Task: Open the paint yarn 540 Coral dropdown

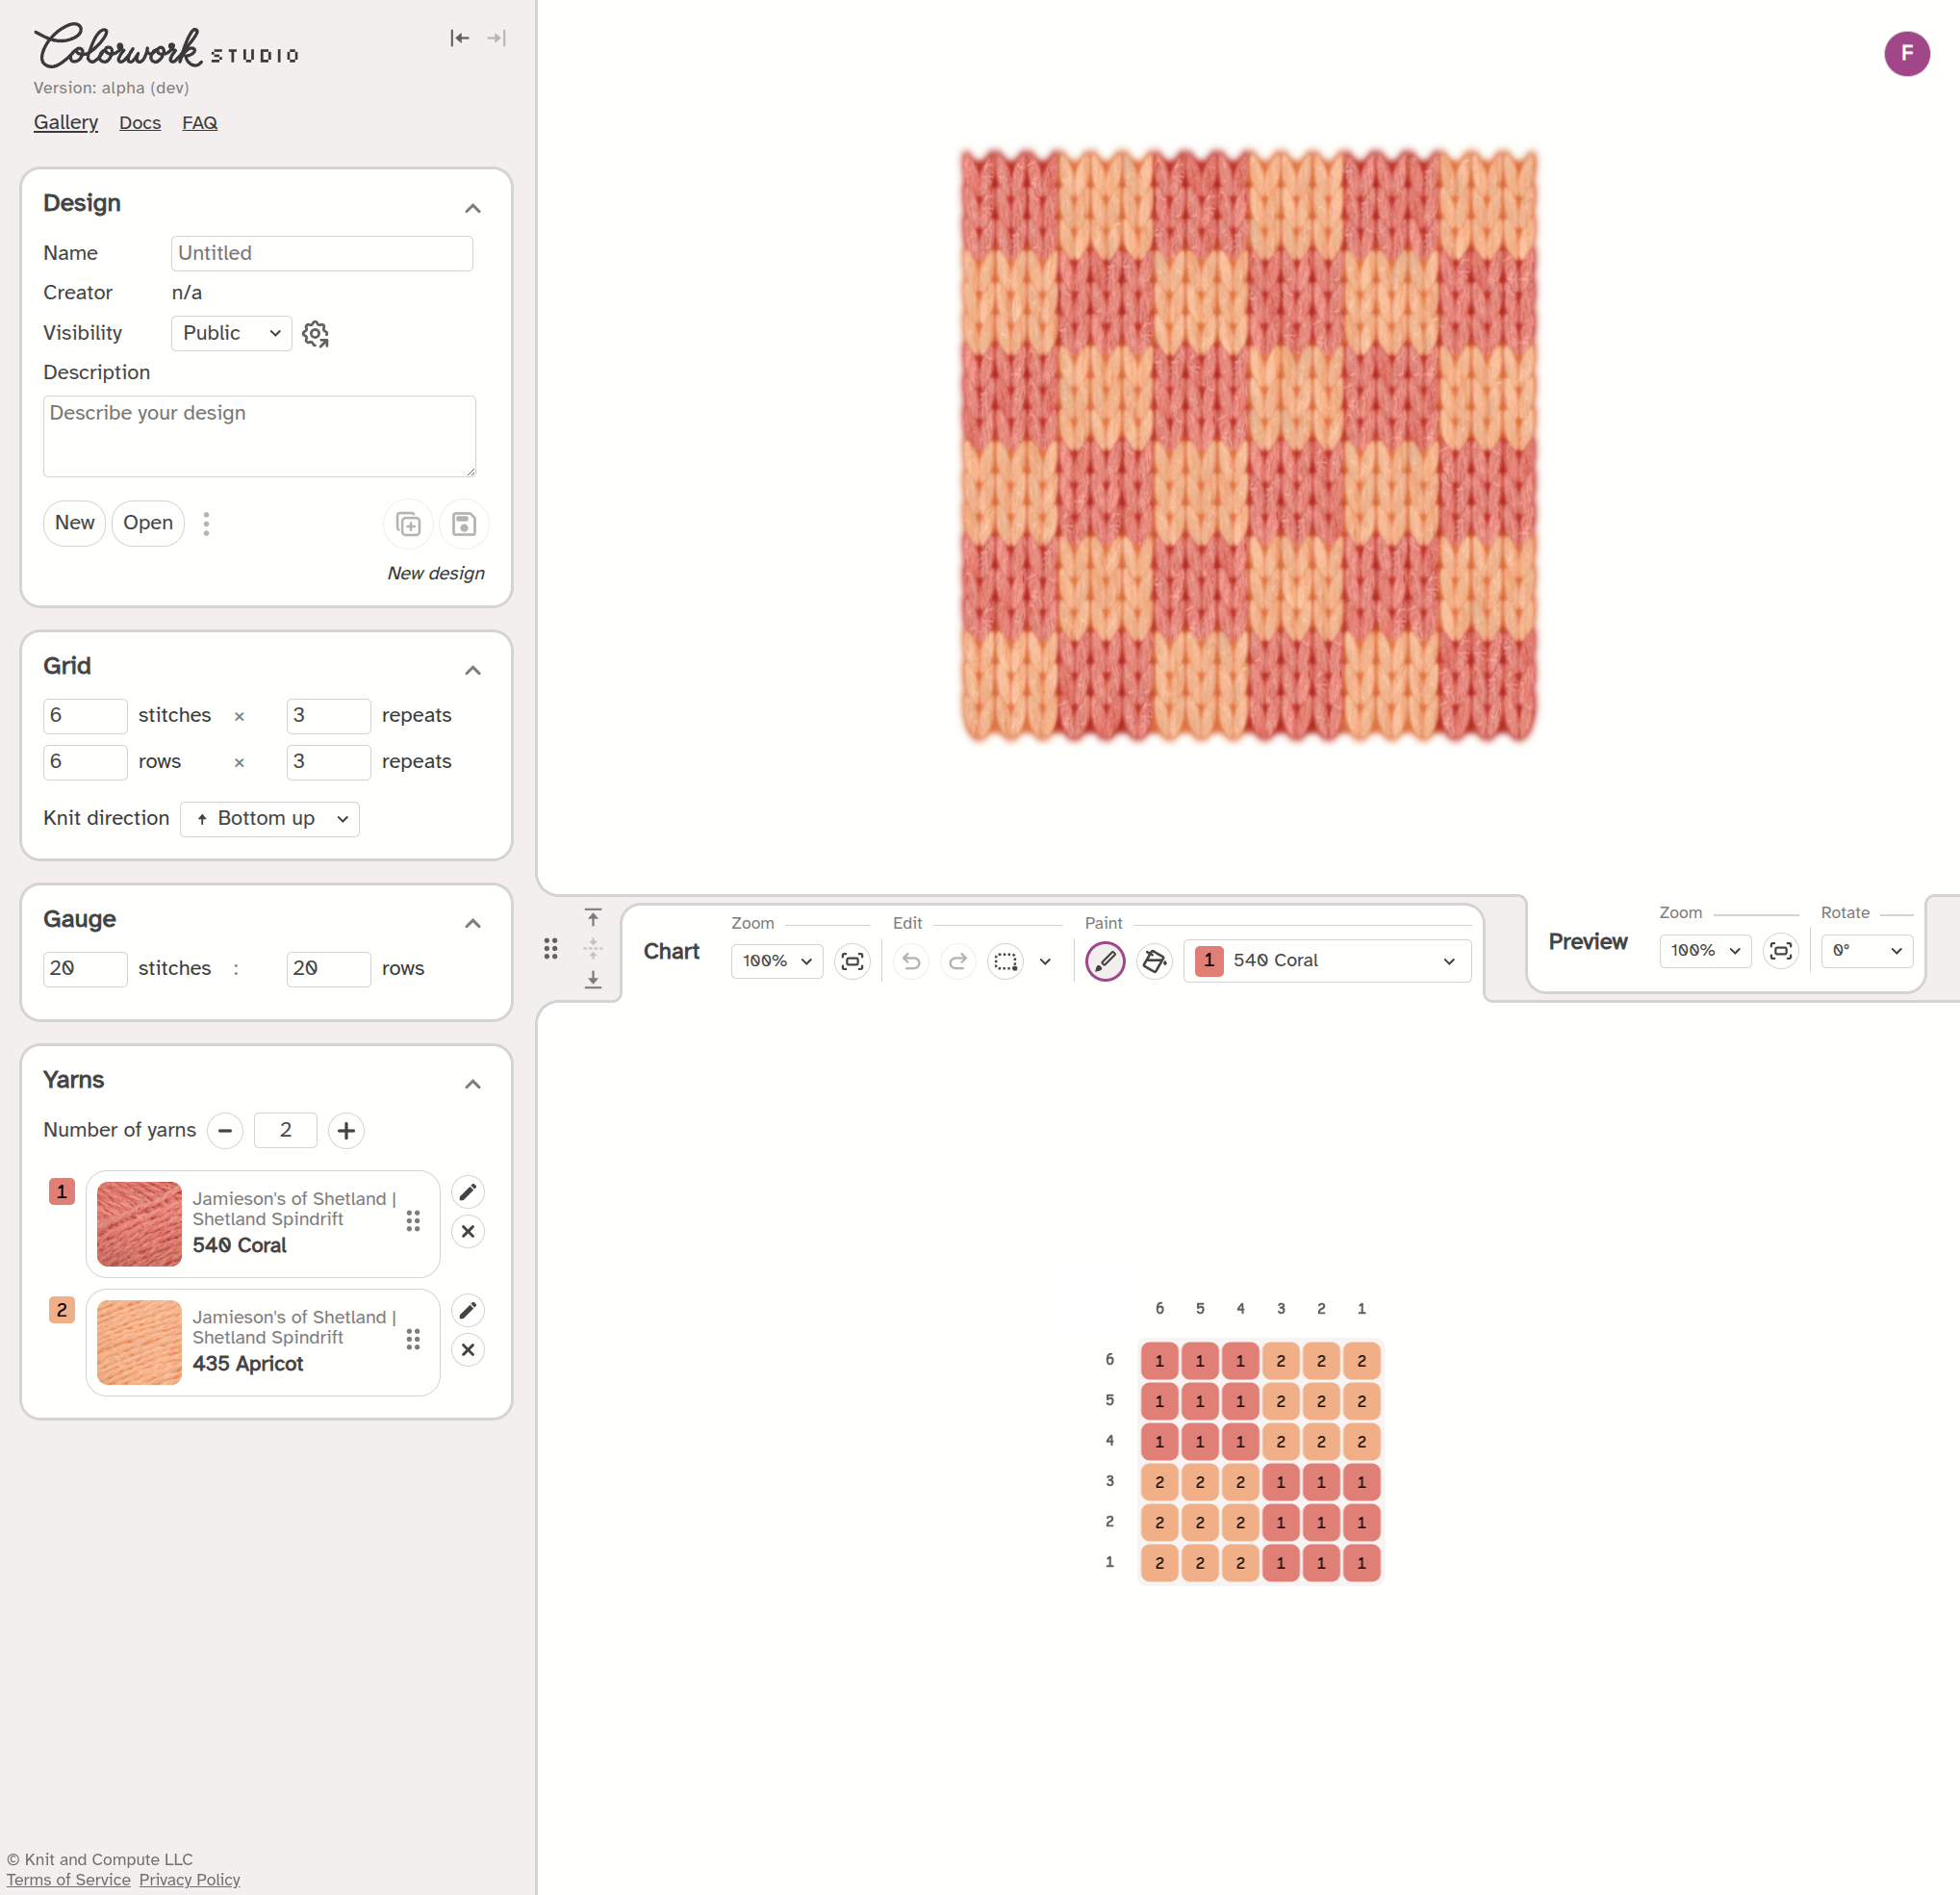Action: (x=1327, y=961)
